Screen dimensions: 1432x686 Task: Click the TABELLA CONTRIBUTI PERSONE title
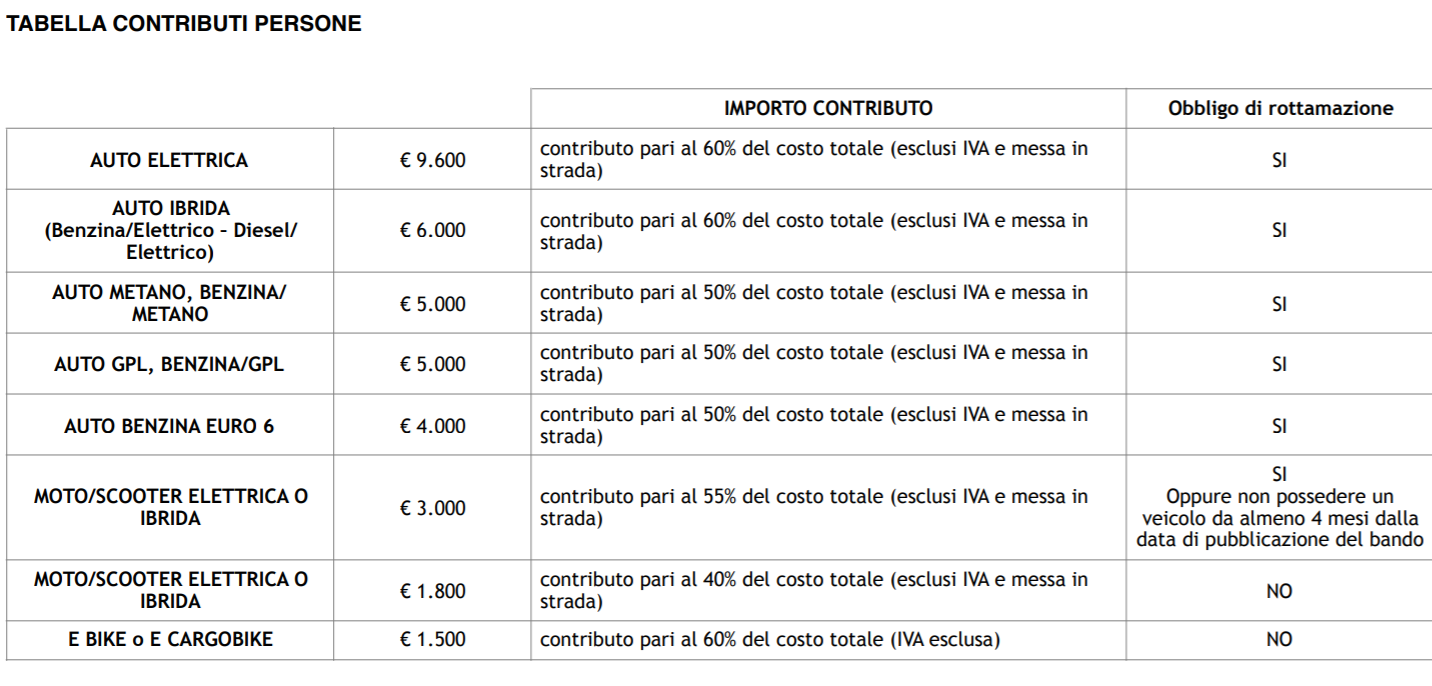coord(184,24)
